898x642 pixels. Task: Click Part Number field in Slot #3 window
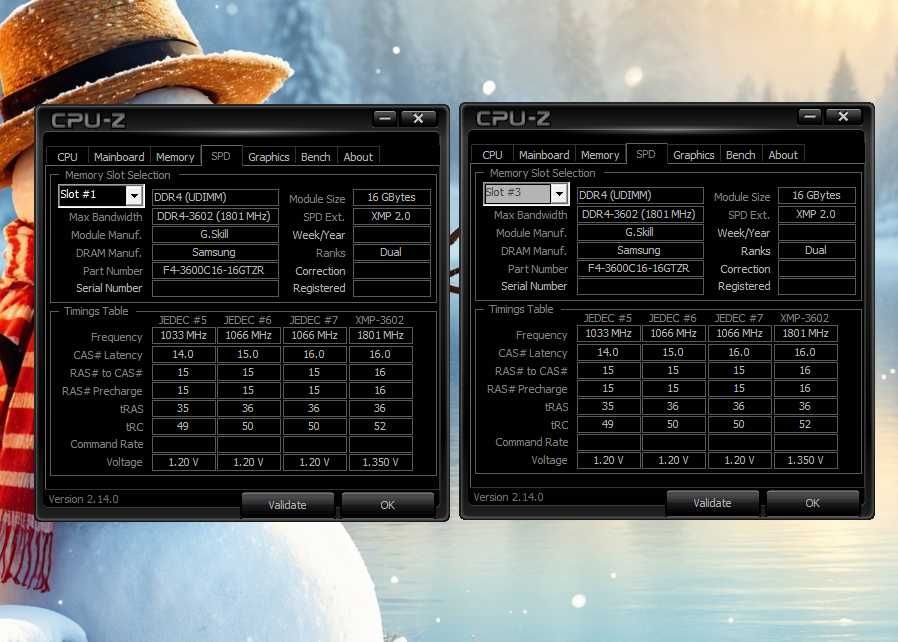640,268
